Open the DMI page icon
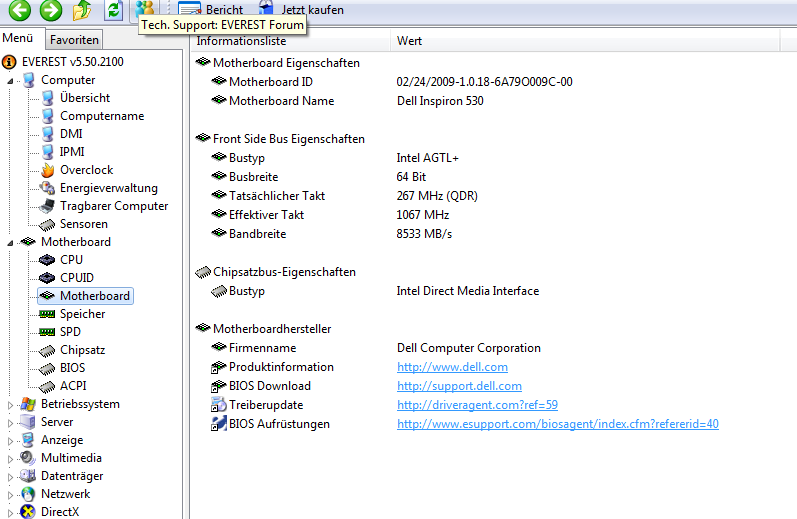 [47, 134]
